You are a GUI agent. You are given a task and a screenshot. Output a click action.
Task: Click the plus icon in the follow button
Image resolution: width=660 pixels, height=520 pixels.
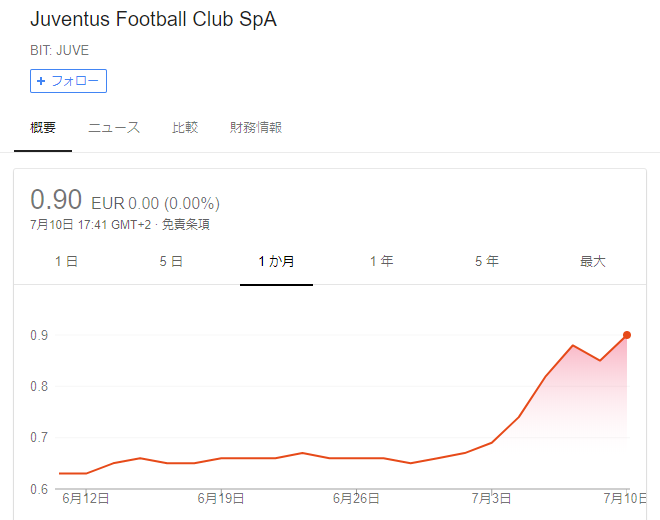[41, 81]
